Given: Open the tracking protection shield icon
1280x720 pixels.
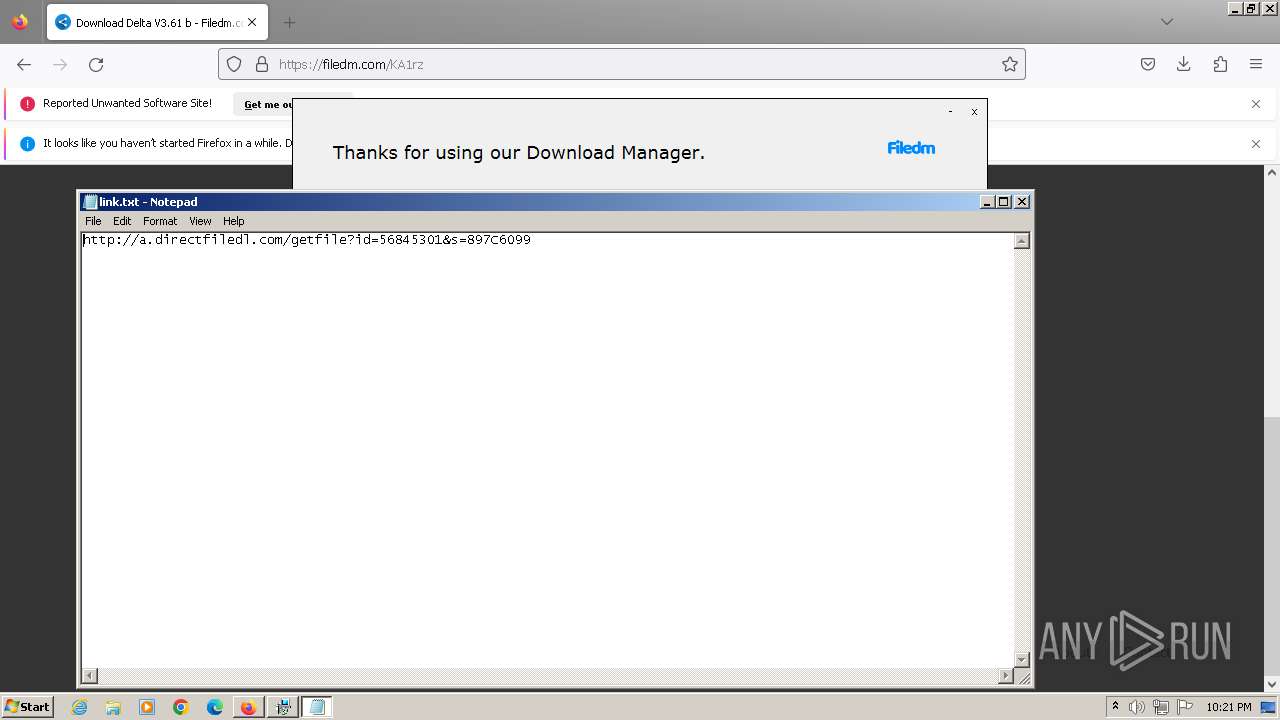Looking at the screenshot, I should (x=234, y=64).
